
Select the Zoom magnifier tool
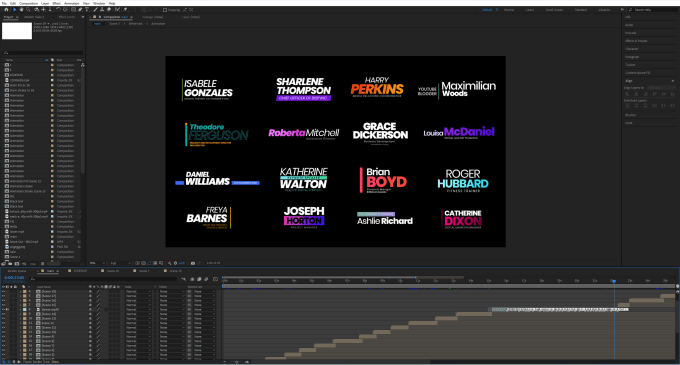[28, 10]
